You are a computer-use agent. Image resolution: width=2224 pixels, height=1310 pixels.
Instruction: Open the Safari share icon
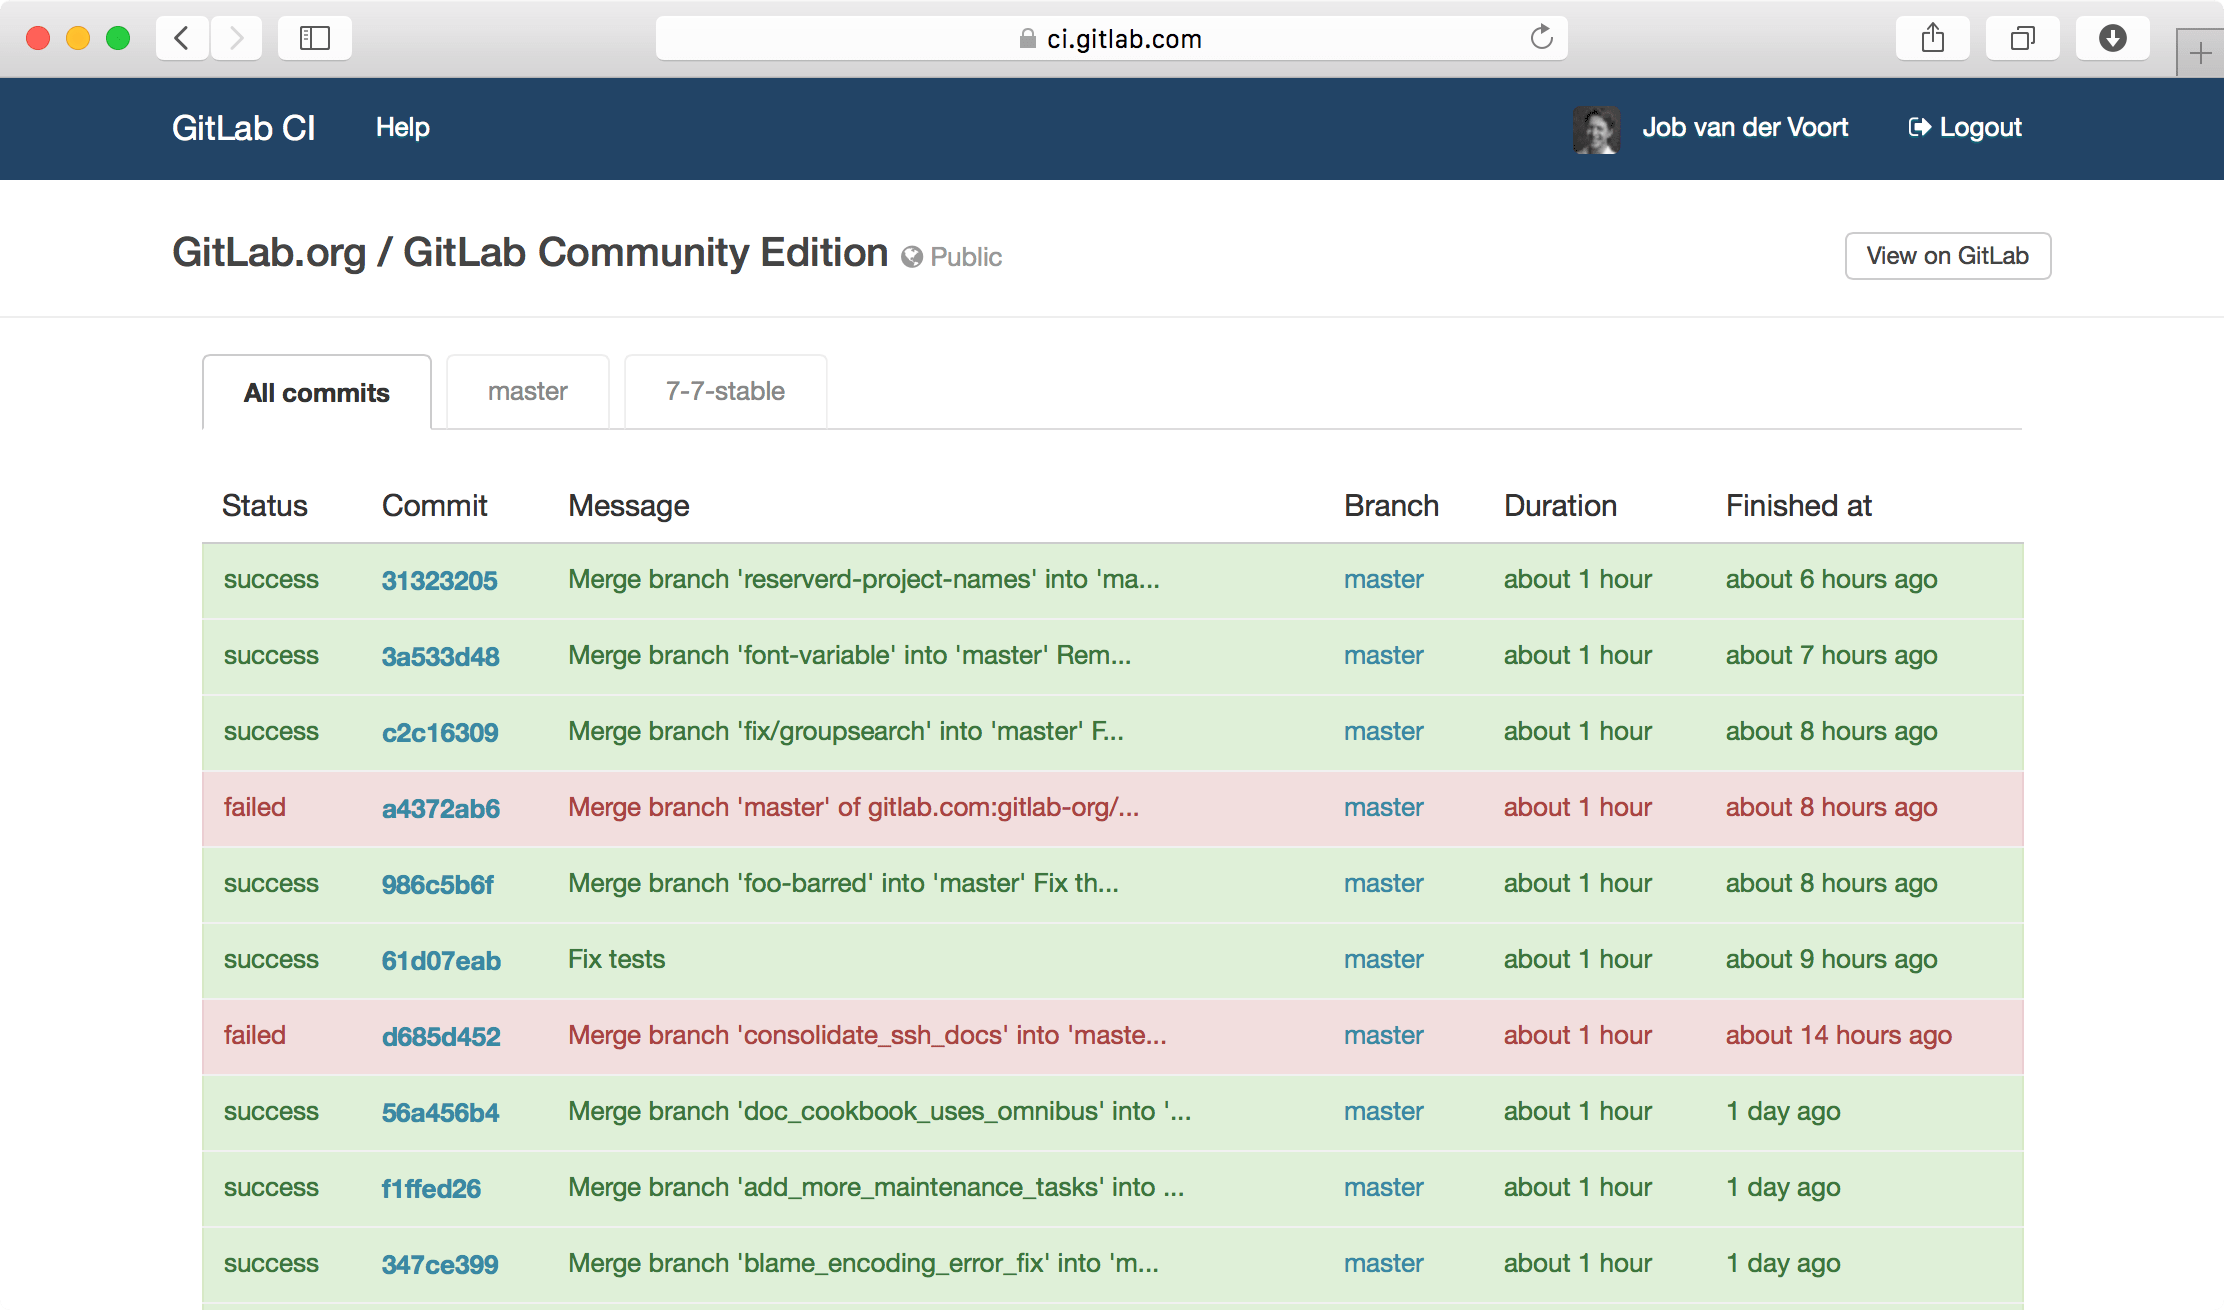(x=1932, y=39)
